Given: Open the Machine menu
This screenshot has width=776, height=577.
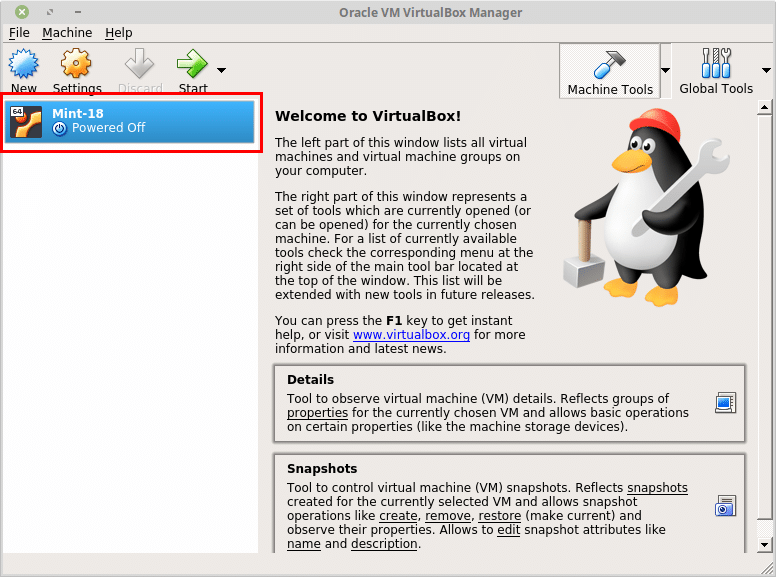Looking at the screenshot, I should [67, 33].
